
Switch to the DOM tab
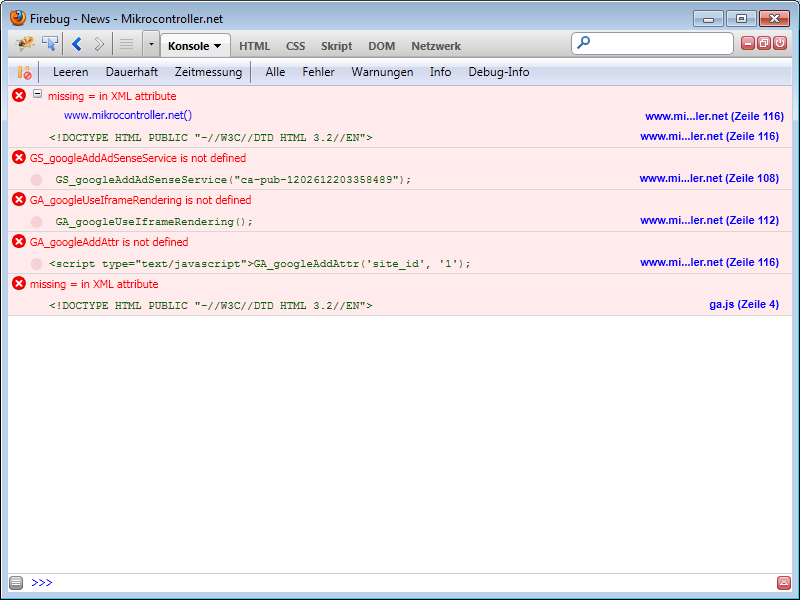coord(382,46)
